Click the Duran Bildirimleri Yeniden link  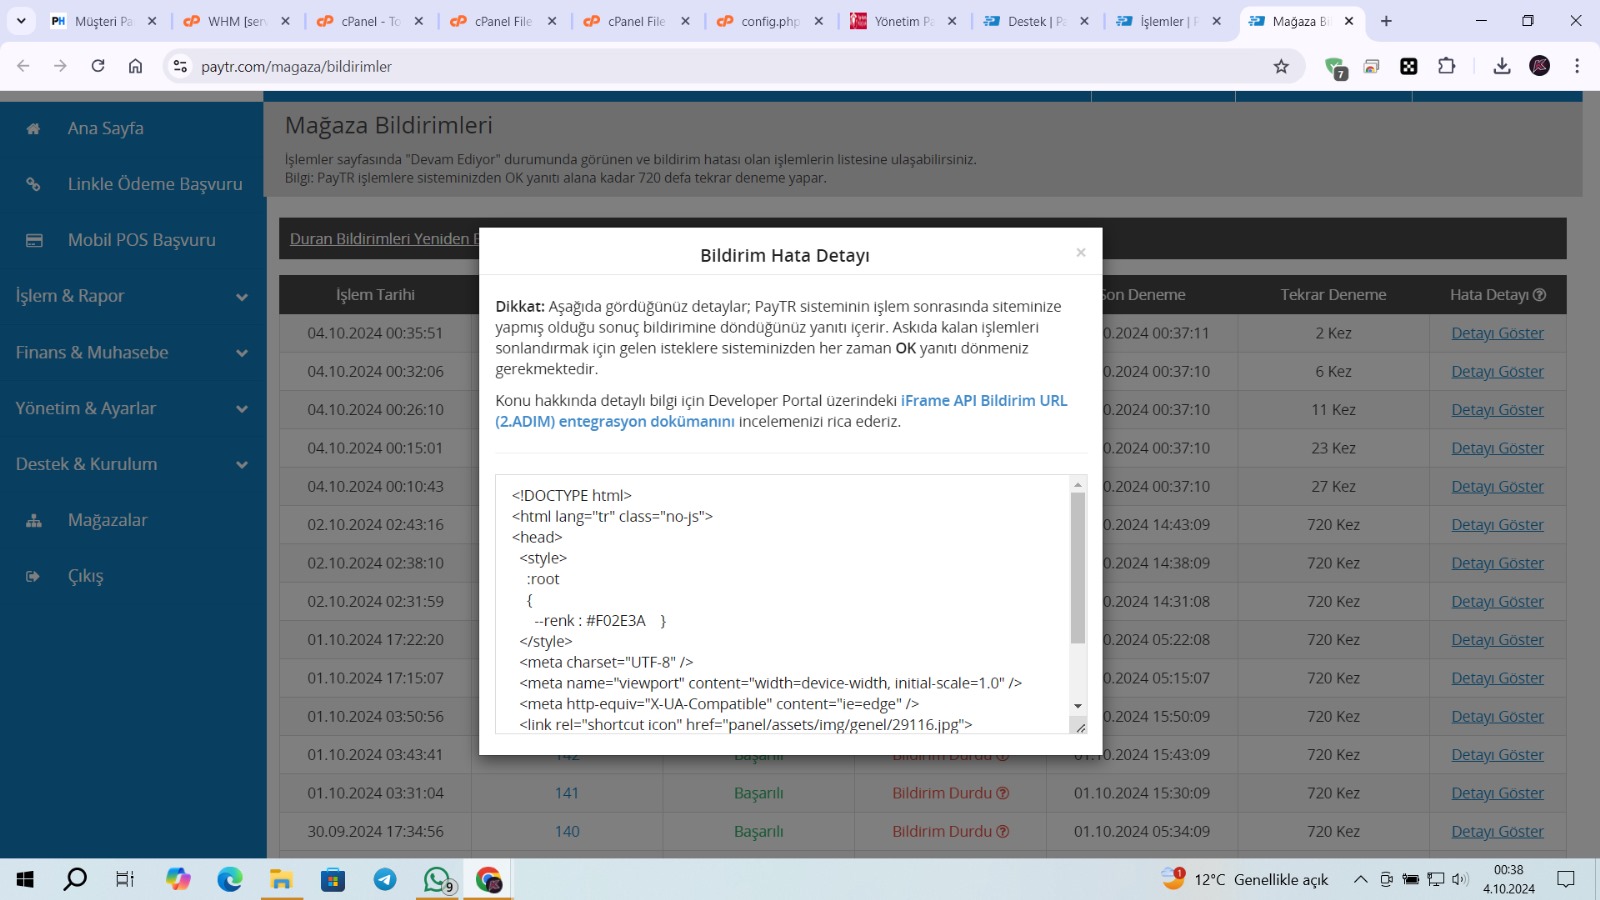tap(384, 239)
